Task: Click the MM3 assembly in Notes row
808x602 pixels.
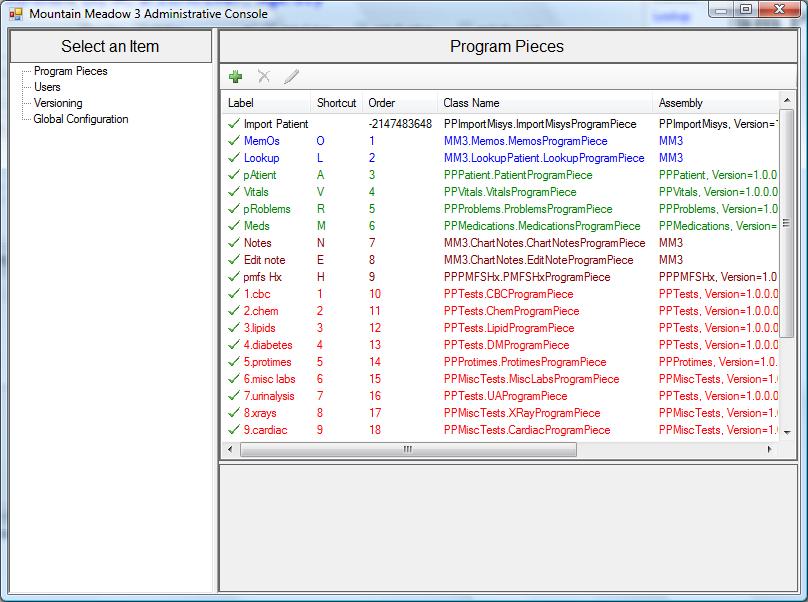Action: coord(670,243)
